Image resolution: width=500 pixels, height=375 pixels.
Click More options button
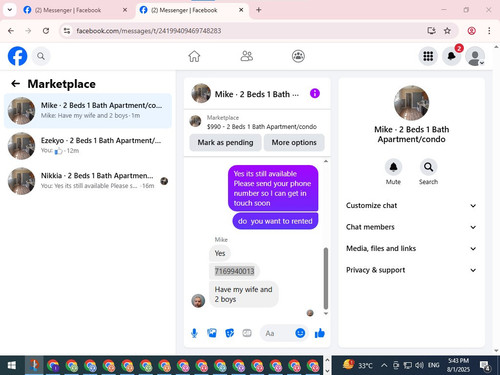tap(294, 142)
